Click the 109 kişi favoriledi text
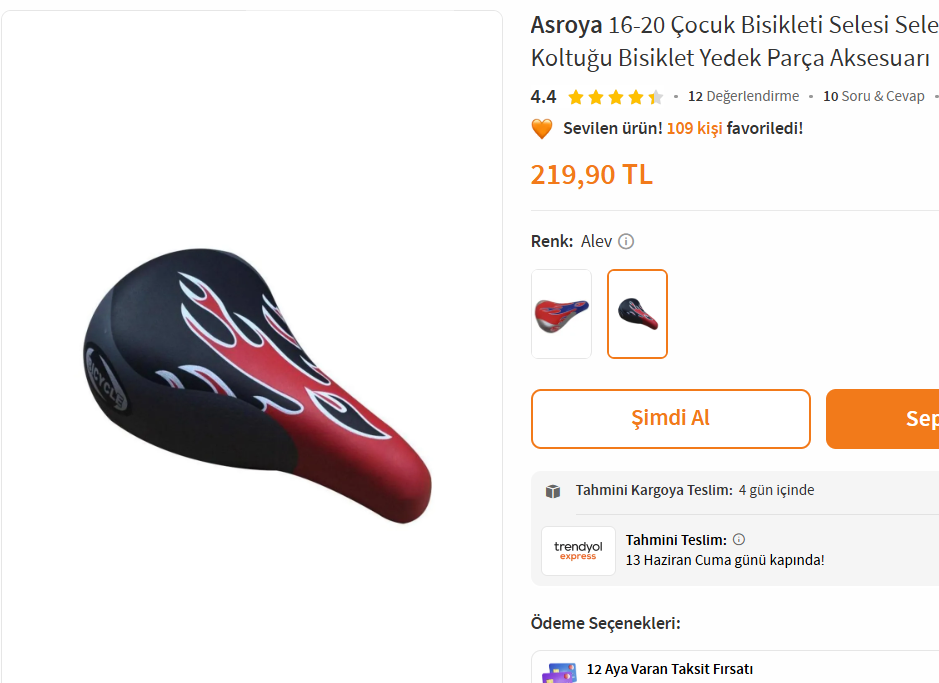Screen dimensions: 939x683 (735, 128)
